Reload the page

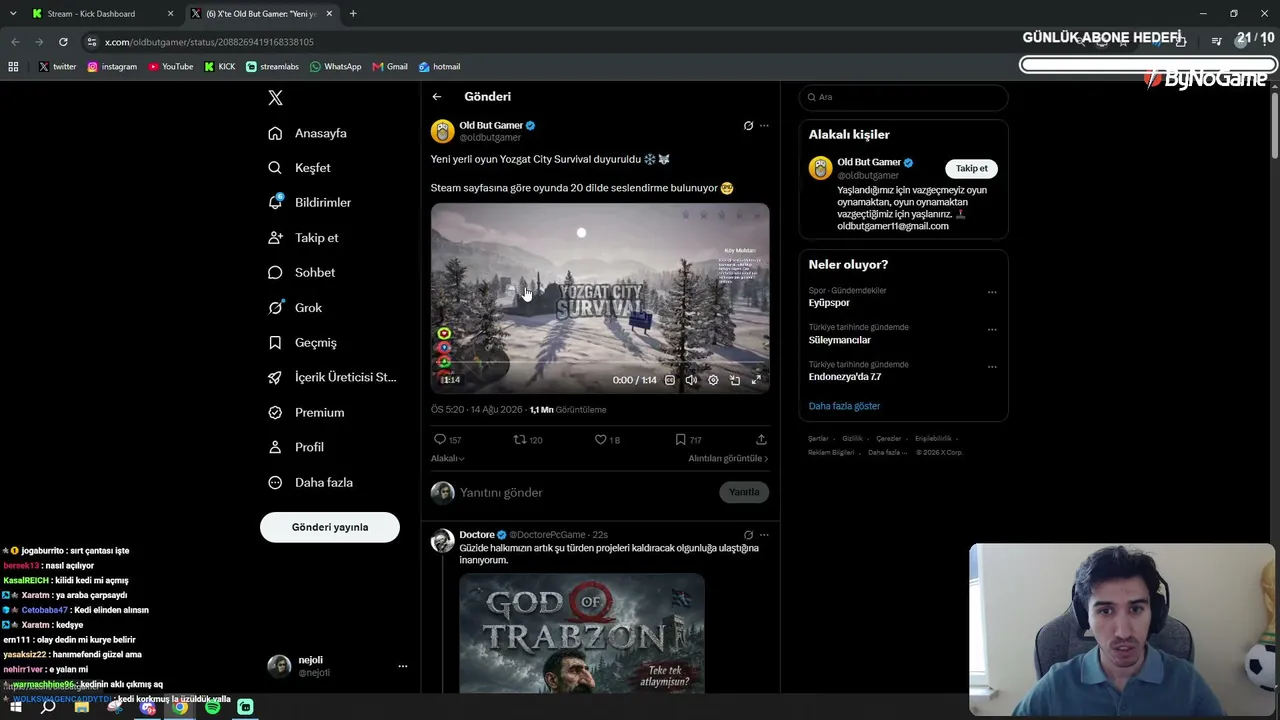coord(63,42)
